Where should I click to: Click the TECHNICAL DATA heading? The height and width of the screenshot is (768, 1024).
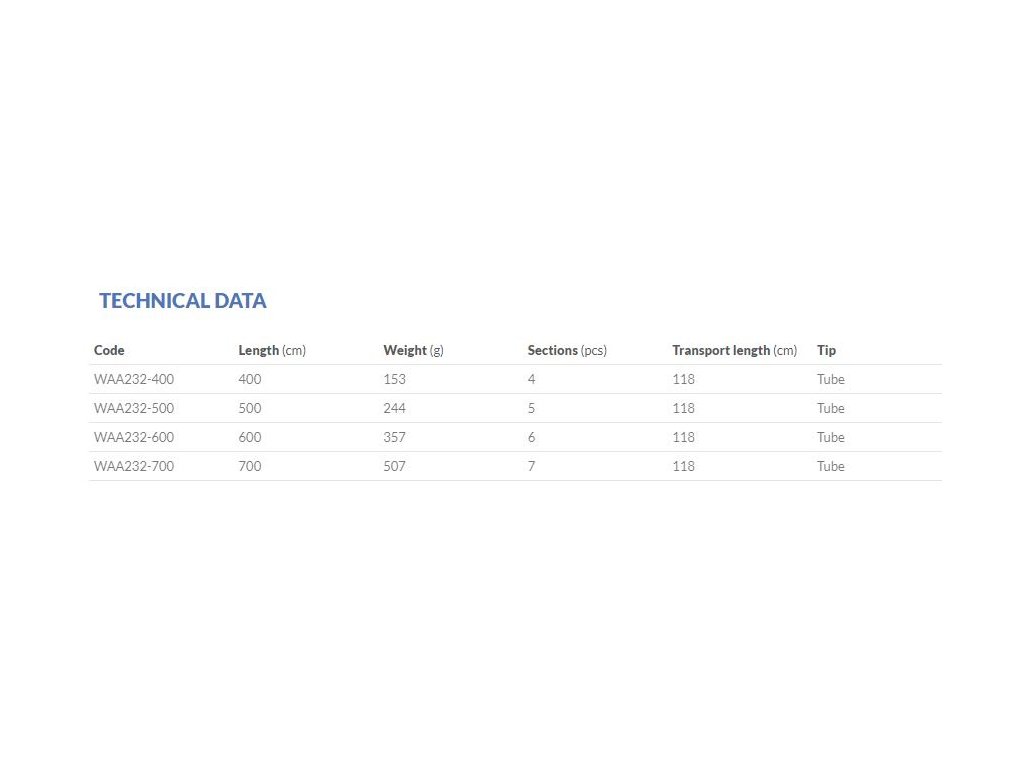click(x=183, y=301)
